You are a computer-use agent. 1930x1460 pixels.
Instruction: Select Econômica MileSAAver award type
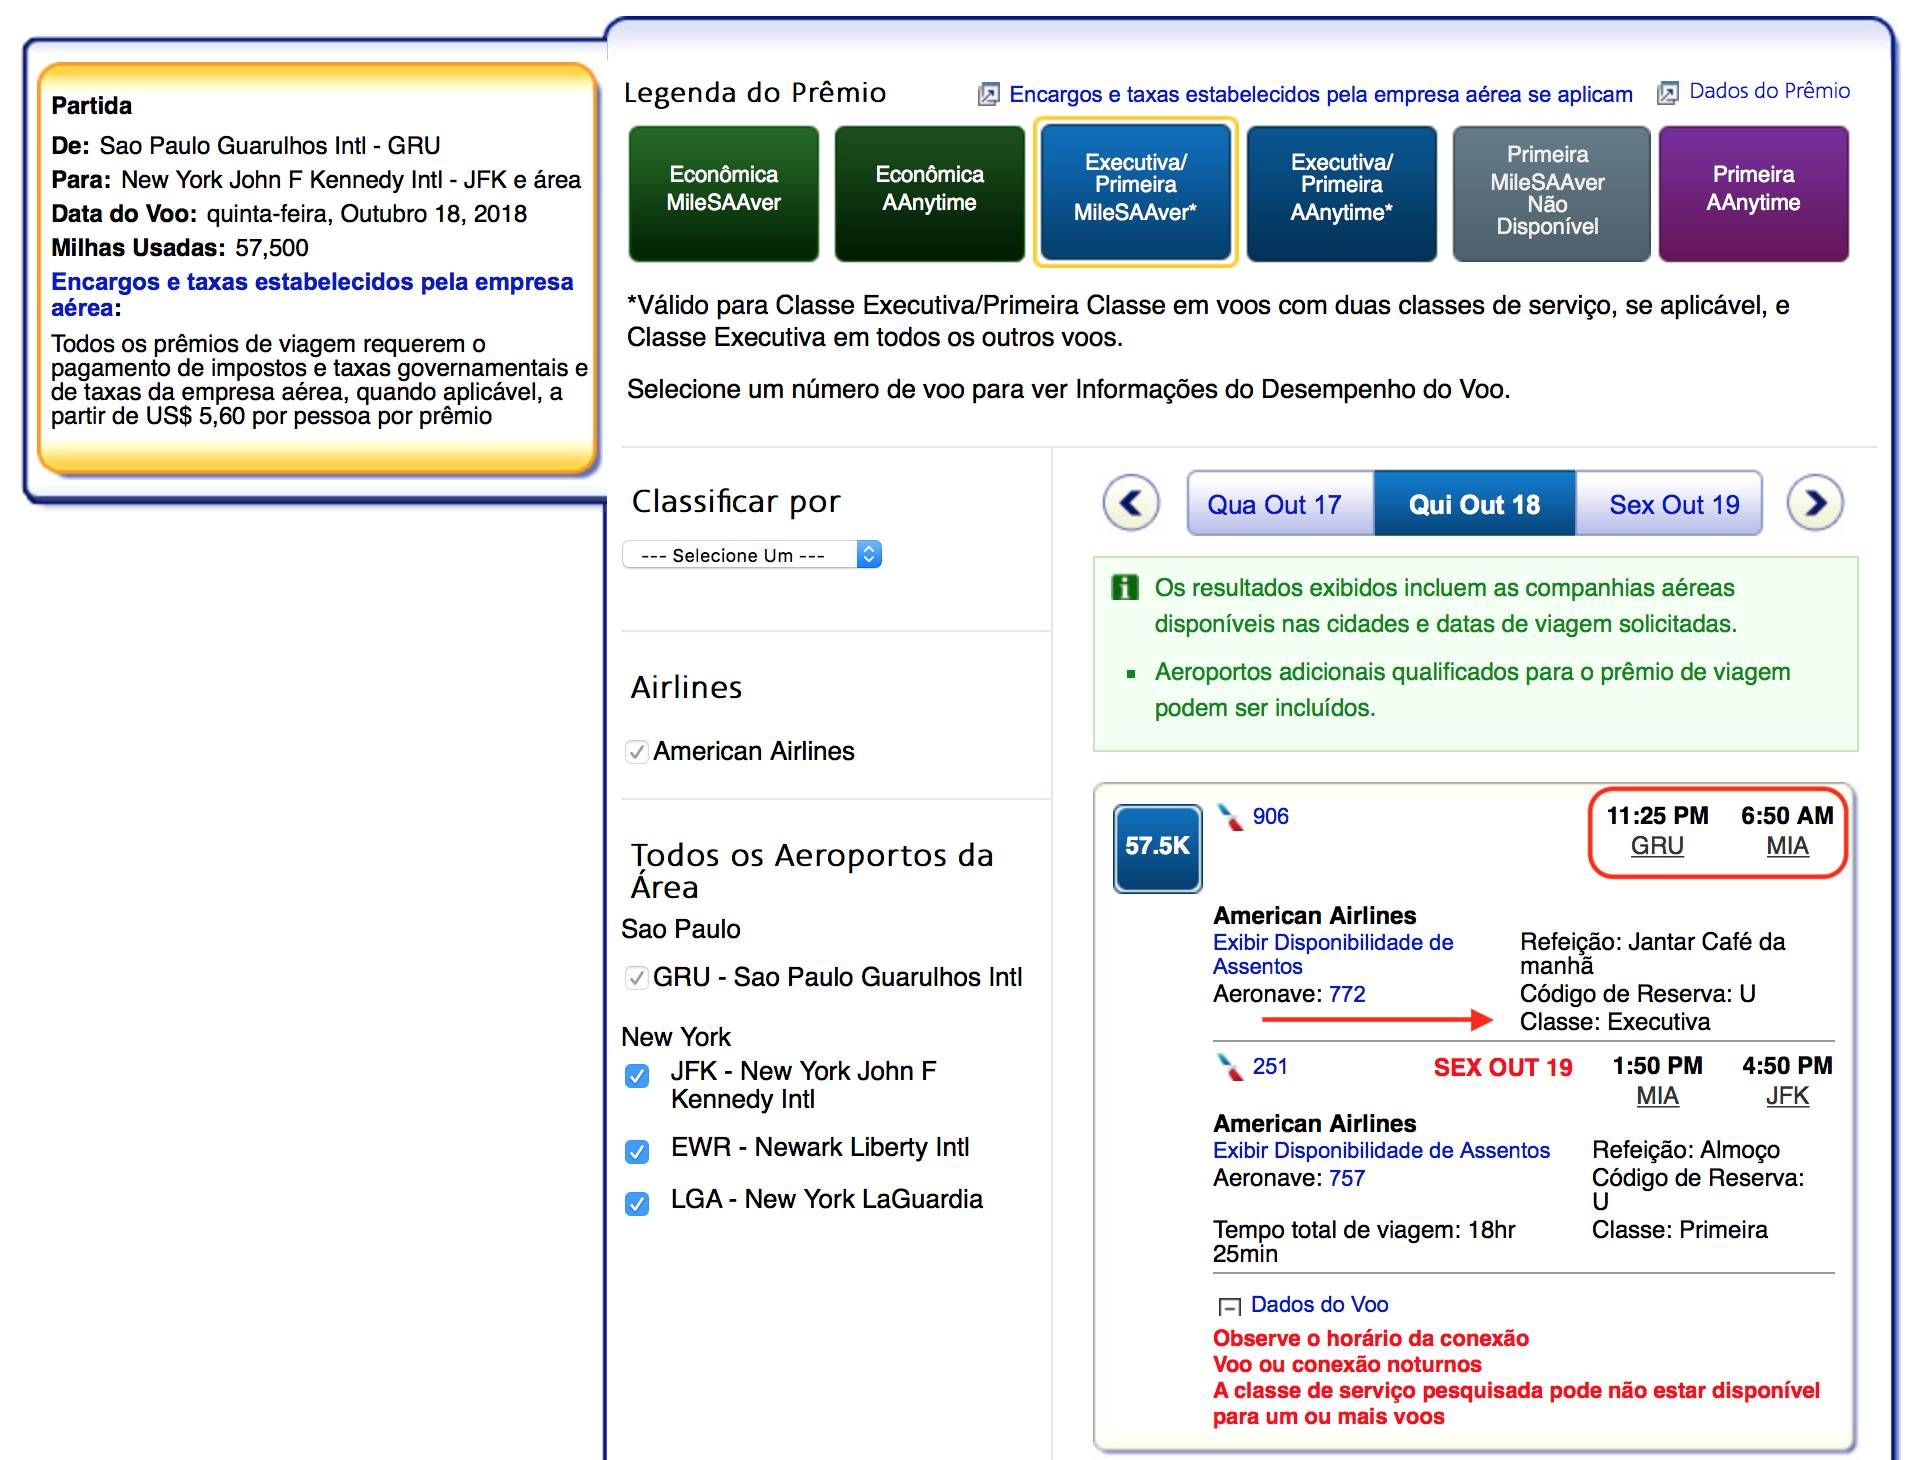[x=724, y=193]
